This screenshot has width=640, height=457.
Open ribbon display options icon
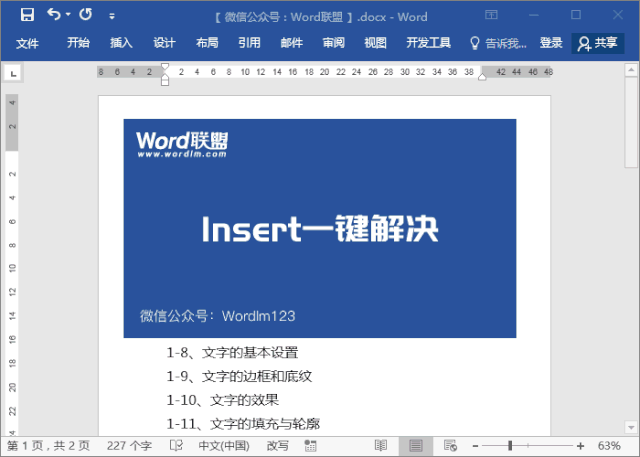pyautogui.click(x=491, y=15)
